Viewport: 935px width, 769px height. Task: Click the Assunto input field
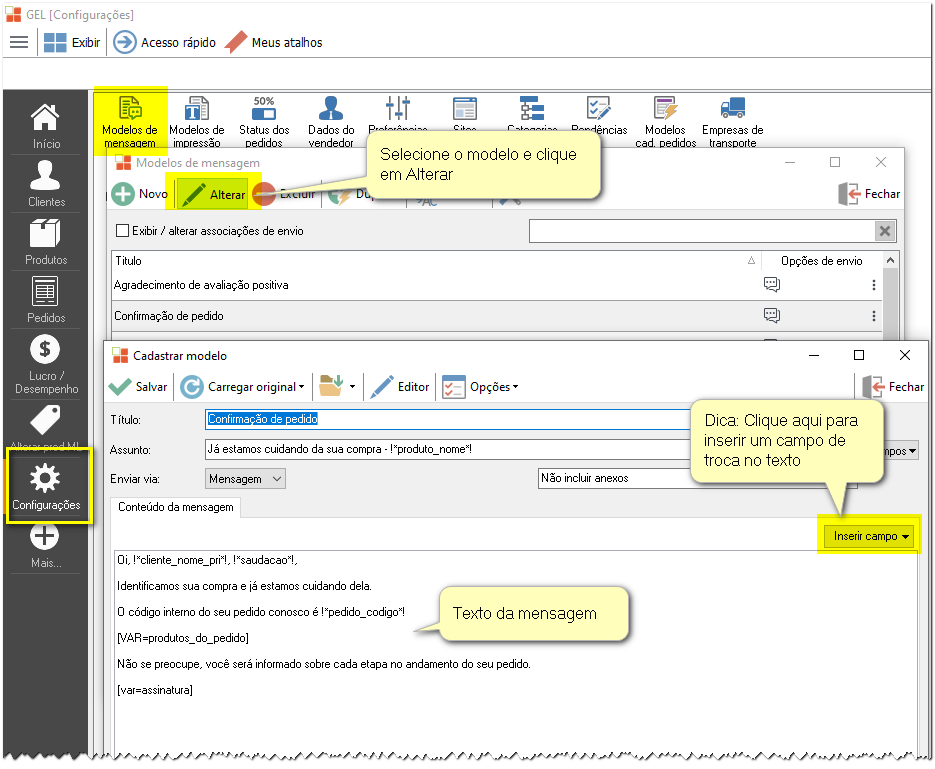point(447,449)
